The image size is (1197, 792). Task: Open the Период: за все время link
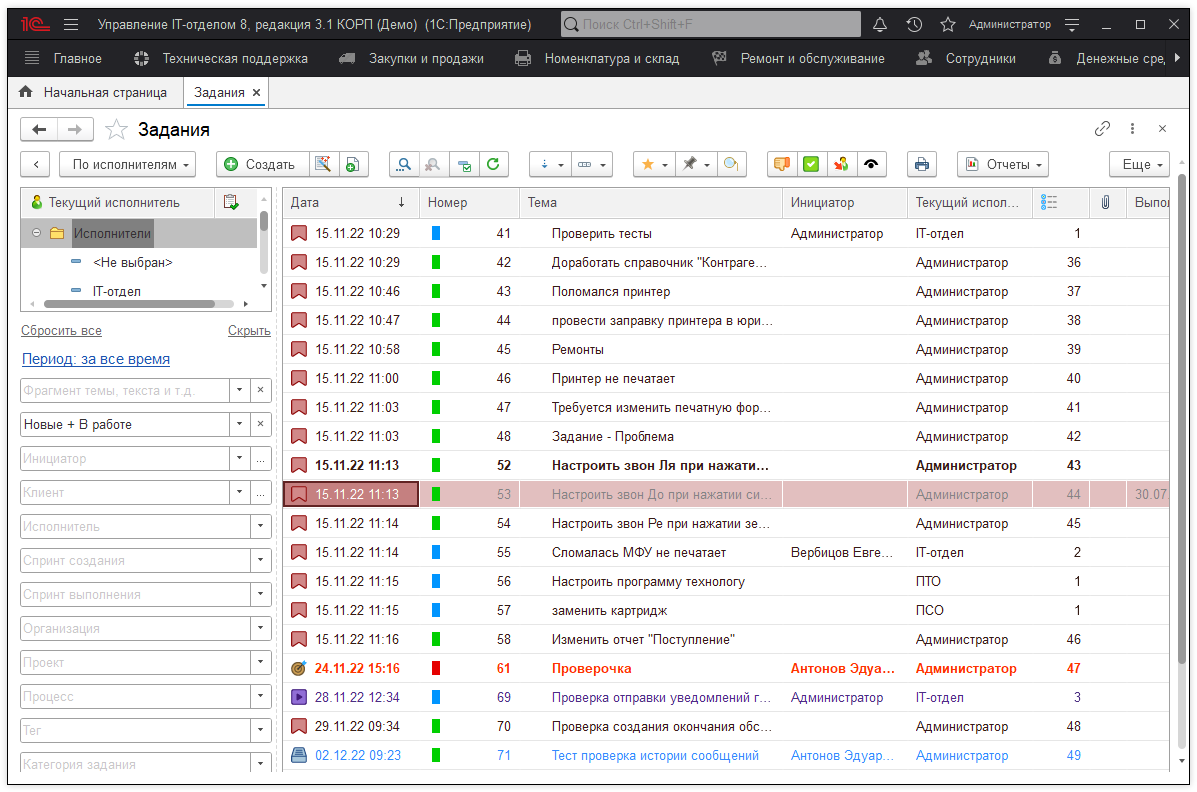(96, 359)
